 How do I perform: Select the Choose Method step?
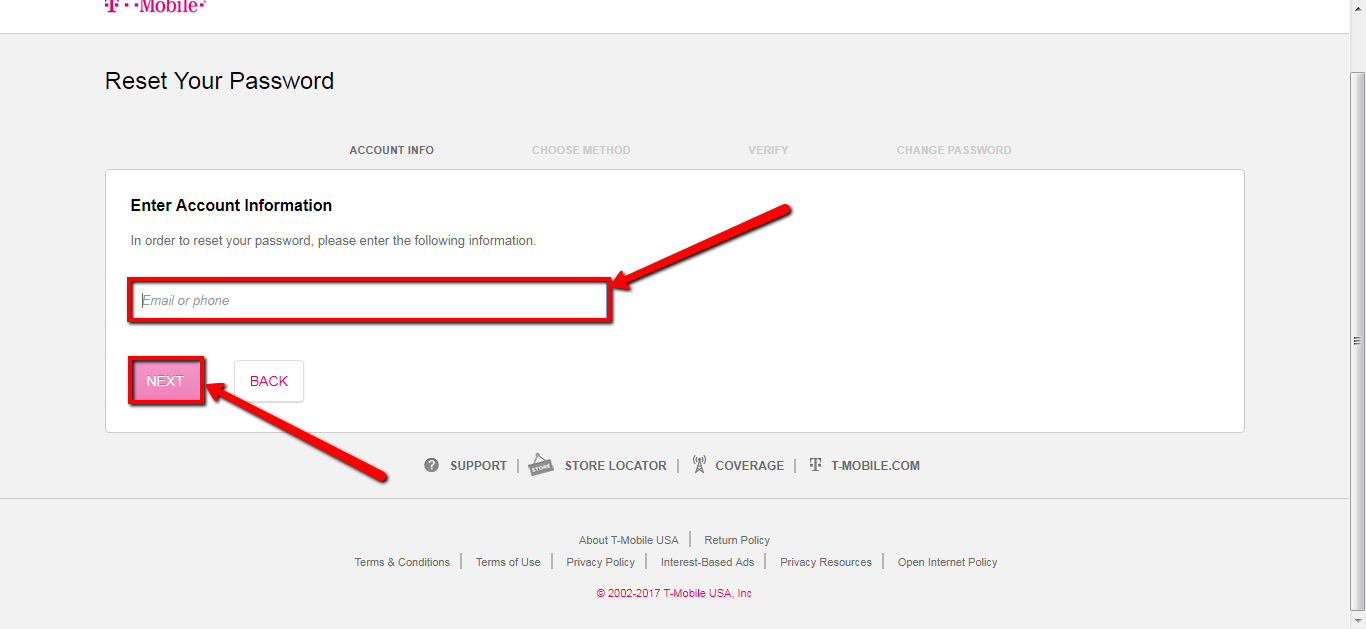581,149
